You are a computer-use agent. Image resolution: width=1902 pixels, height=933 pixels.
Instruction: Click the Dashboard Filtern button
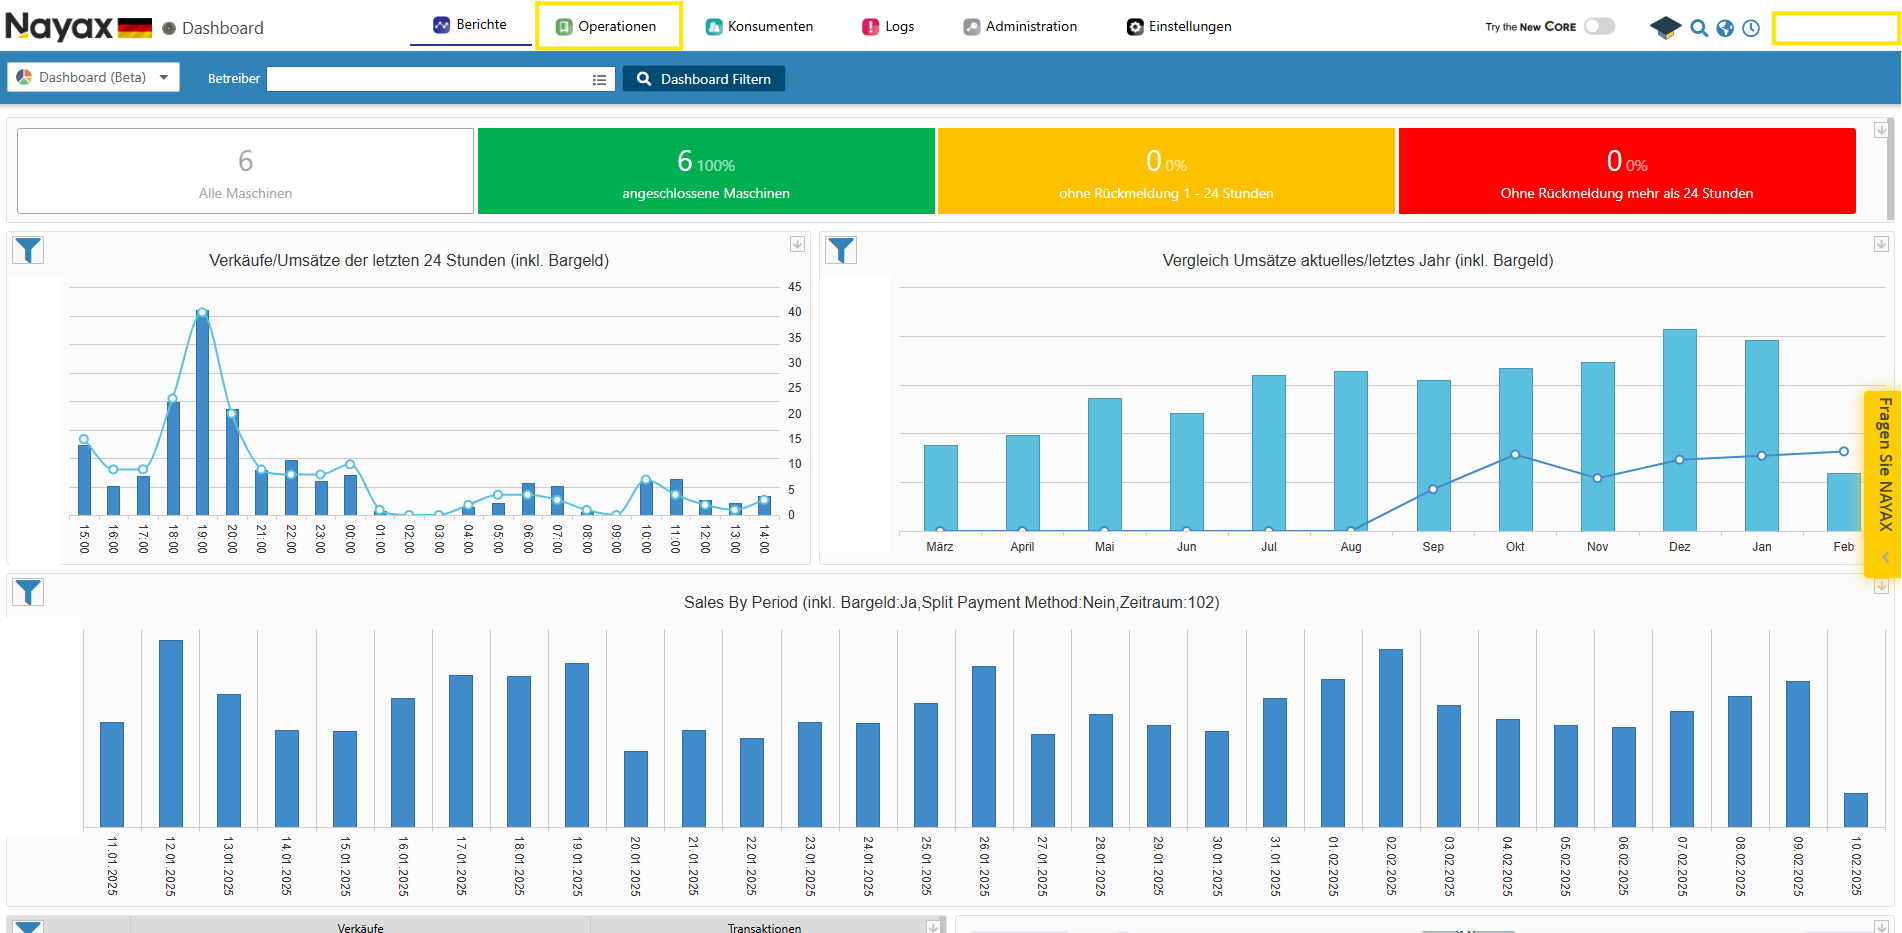click(x=704, y=79)
